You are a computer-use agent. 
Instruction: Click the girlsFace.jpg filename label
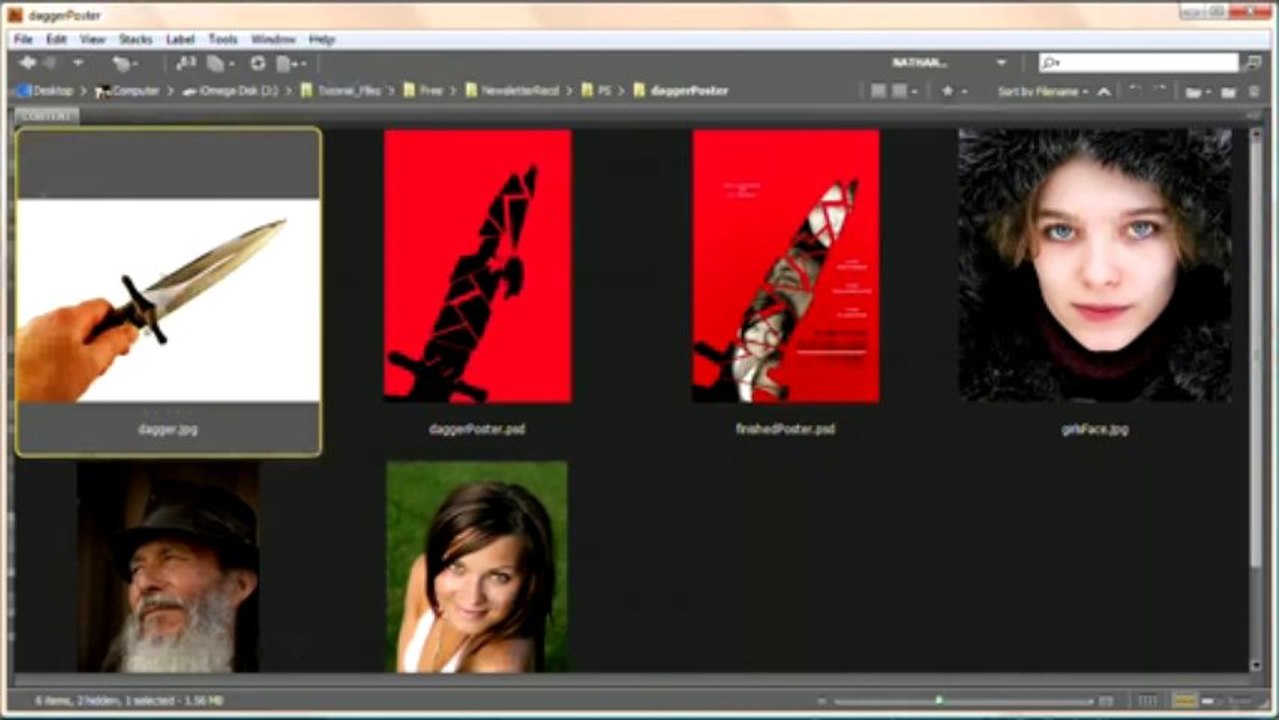click(1095, 429)
